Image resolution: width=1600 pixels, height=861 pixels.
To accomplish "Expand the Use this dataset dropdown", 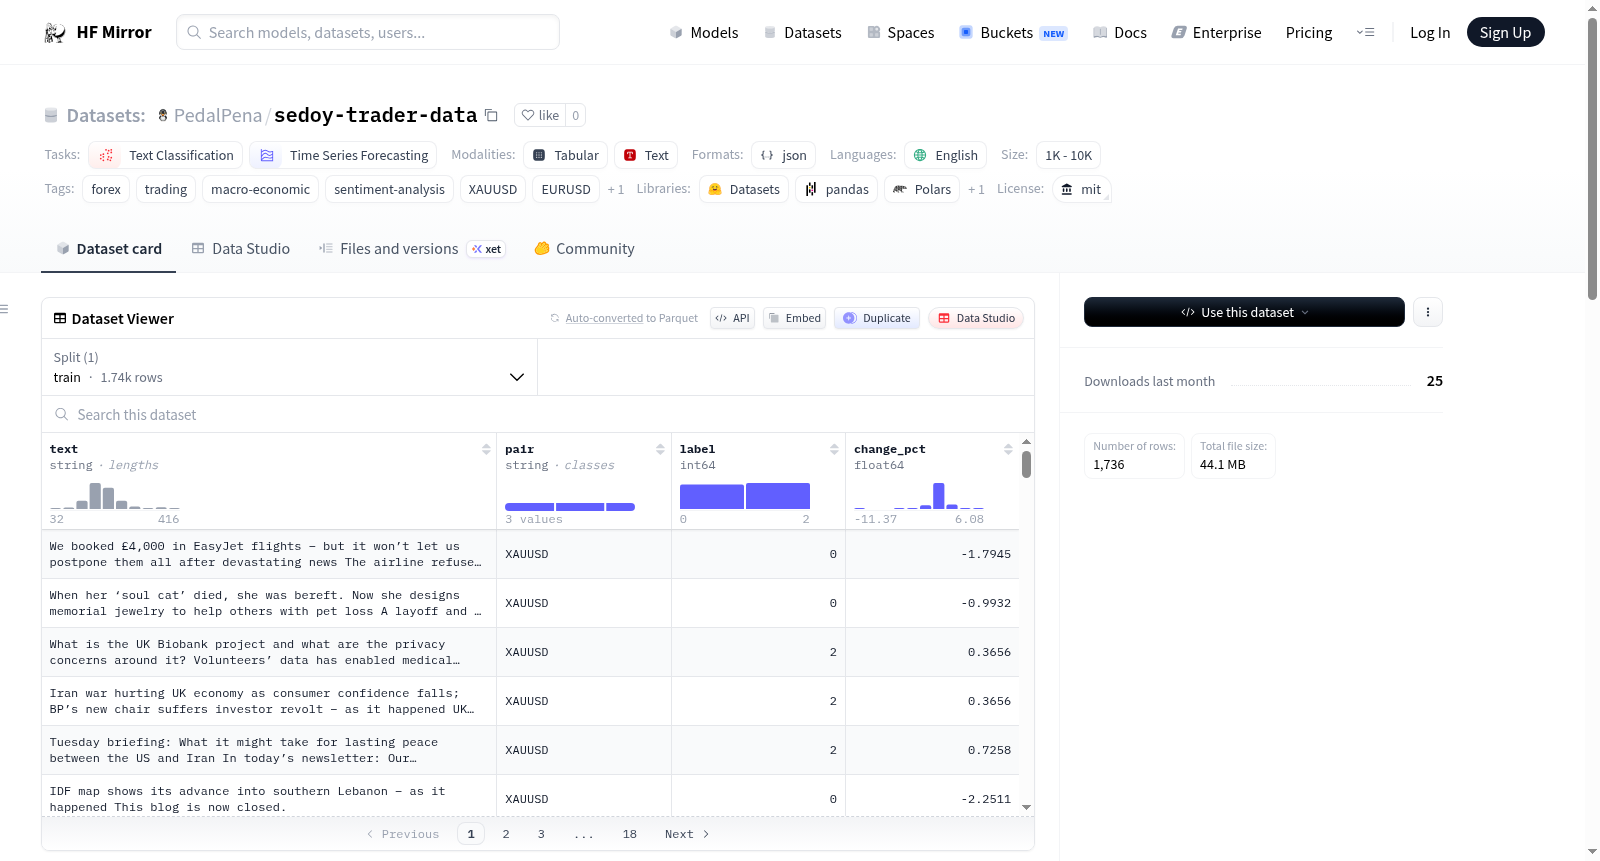I will point(1244,312).
